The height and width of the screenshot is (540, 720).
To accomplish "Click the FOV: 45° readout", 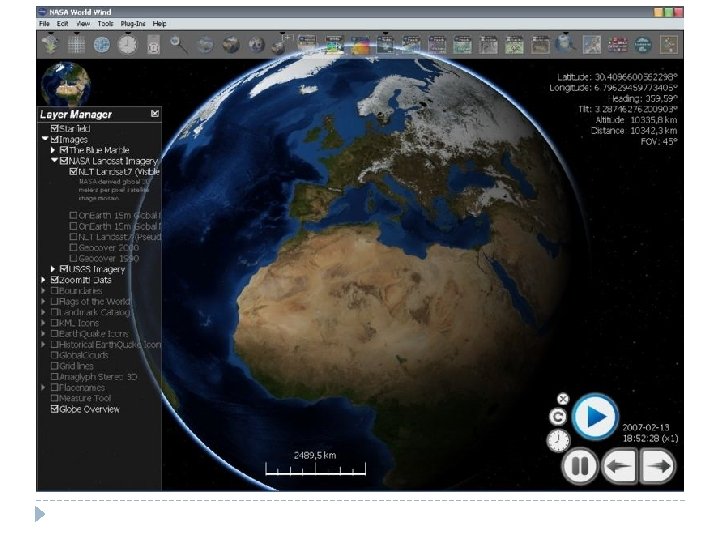I will (x=659, y=142).
